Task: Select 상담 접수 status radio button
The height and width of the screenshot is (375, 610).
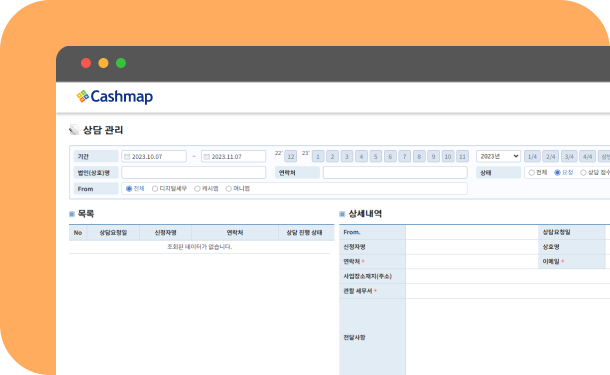Action: [583, 172]
